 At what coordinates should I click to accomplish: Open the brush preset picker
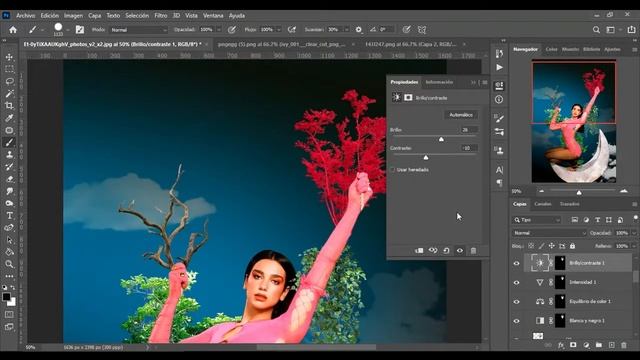click(x=61, y=29)
